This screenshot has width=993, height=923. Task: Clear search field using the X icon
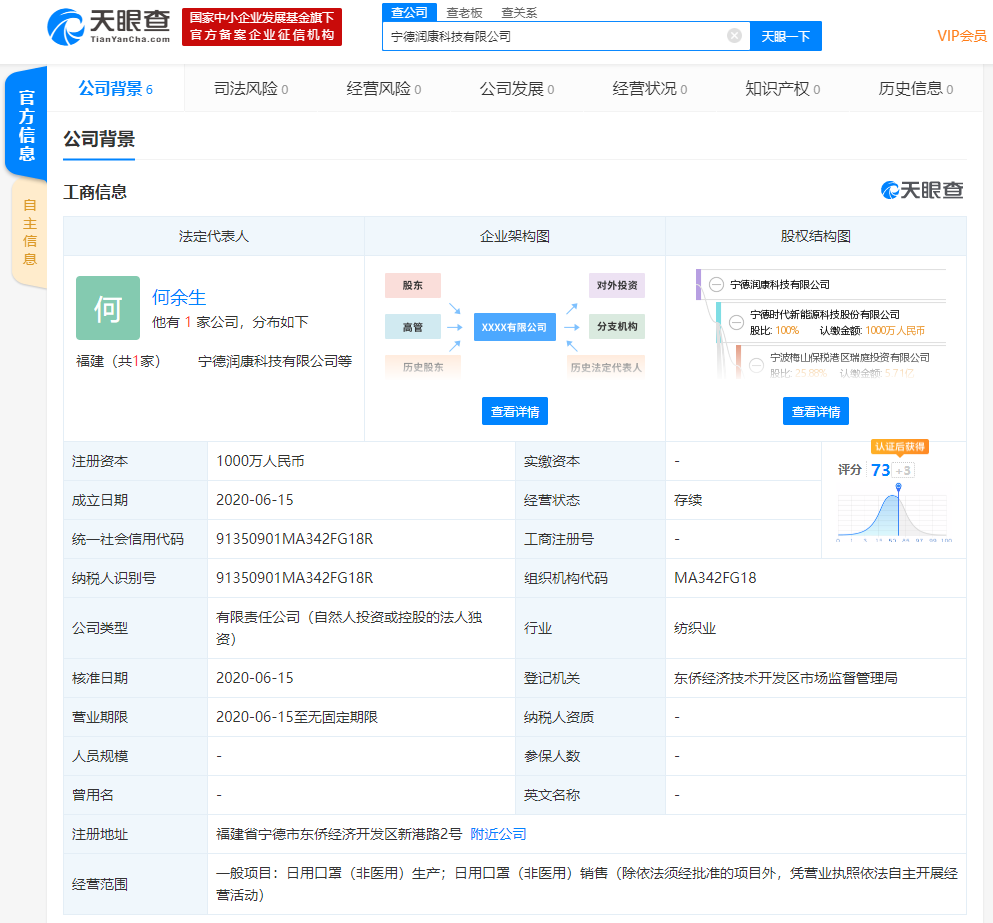point(735,35)
